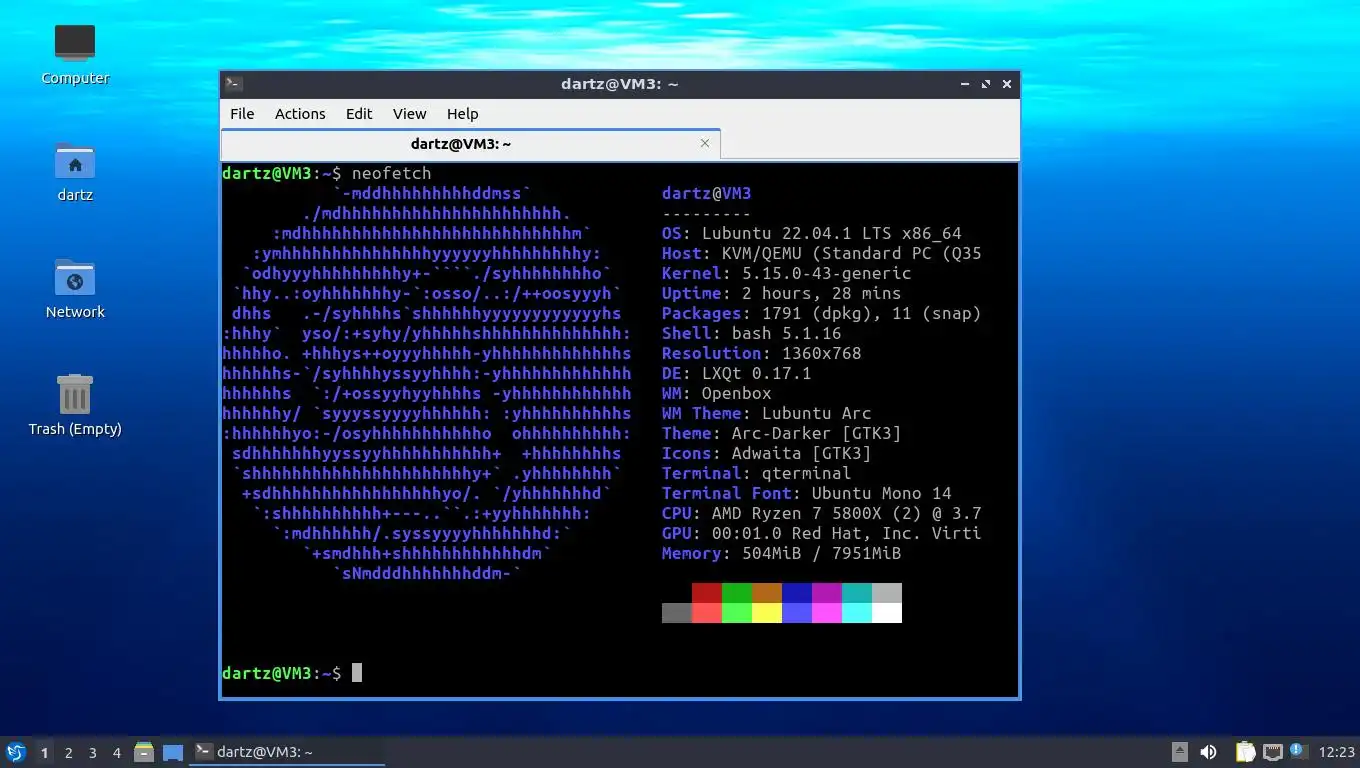
Task: Switch to workspace 2
Action: point(68,752)
